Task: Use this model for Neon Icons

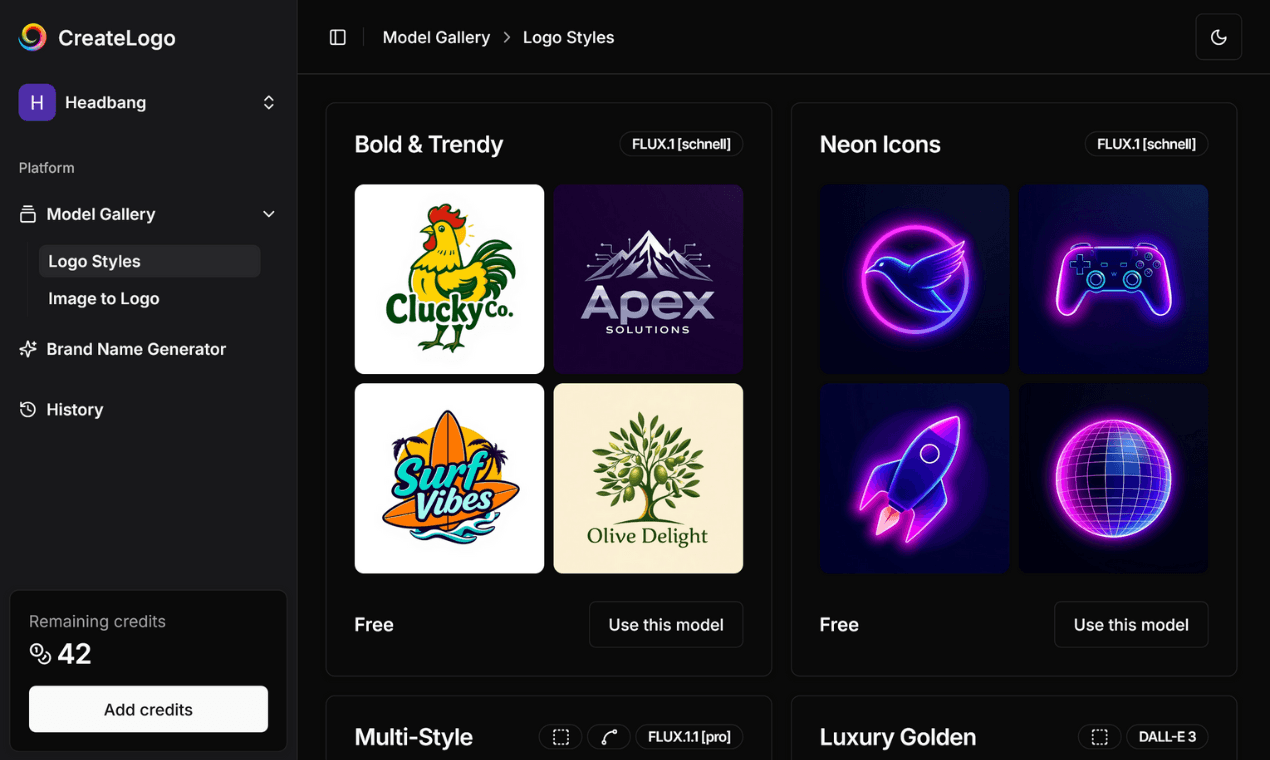Action: [1130, 624]
